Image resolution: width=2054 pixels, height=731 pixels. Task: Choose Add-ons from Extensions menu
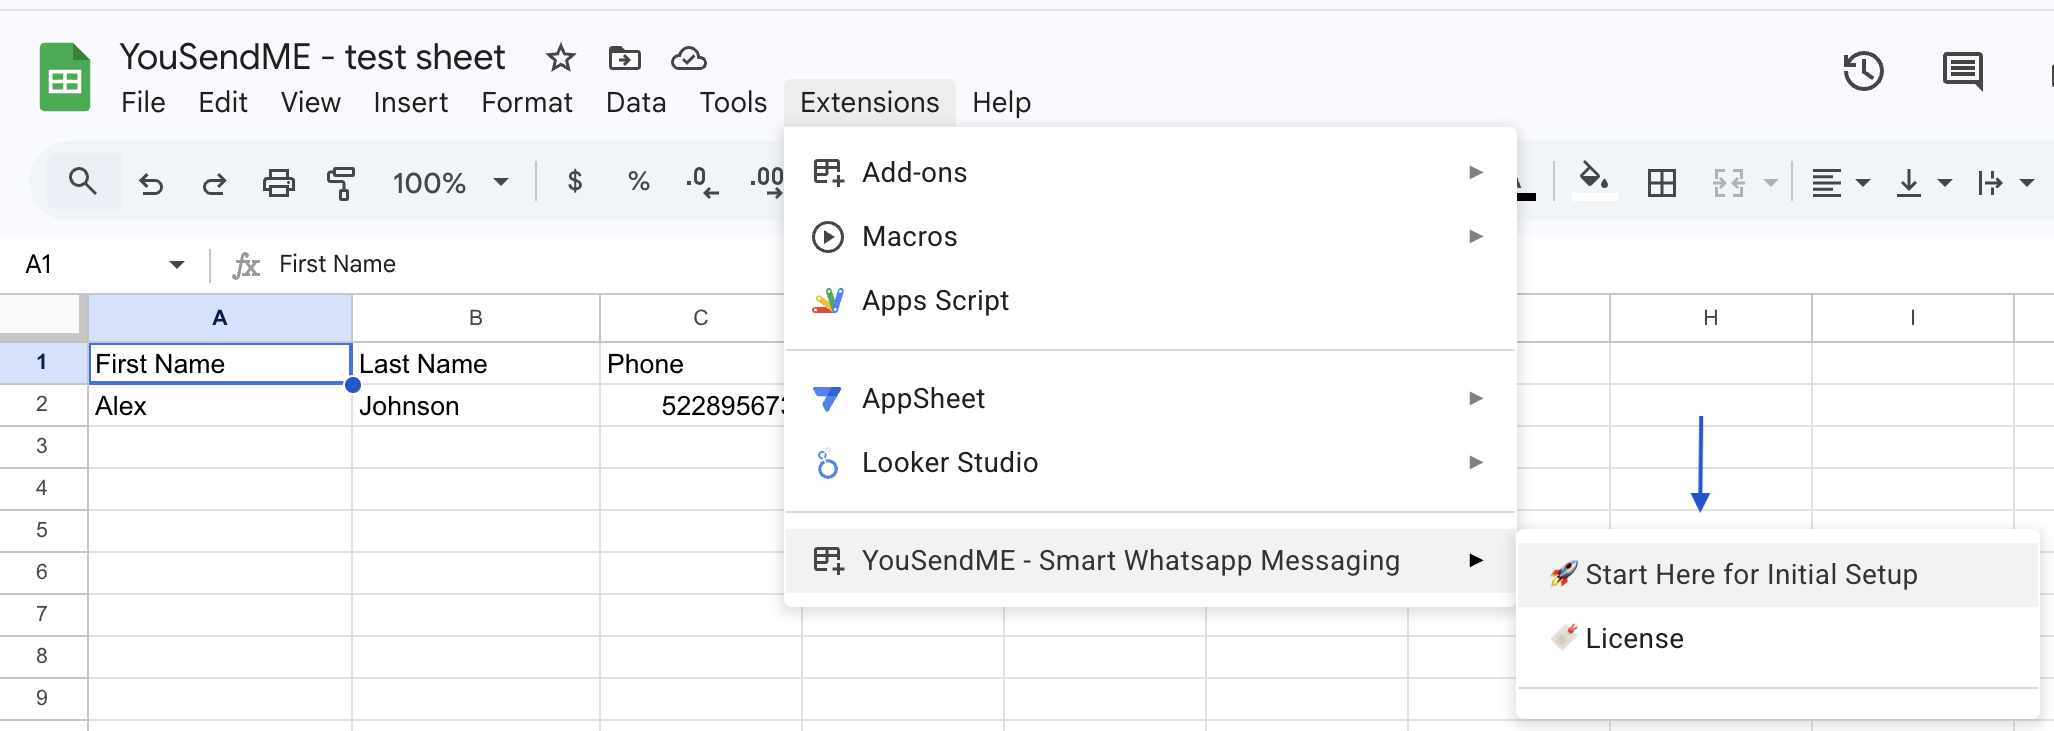1150,172
